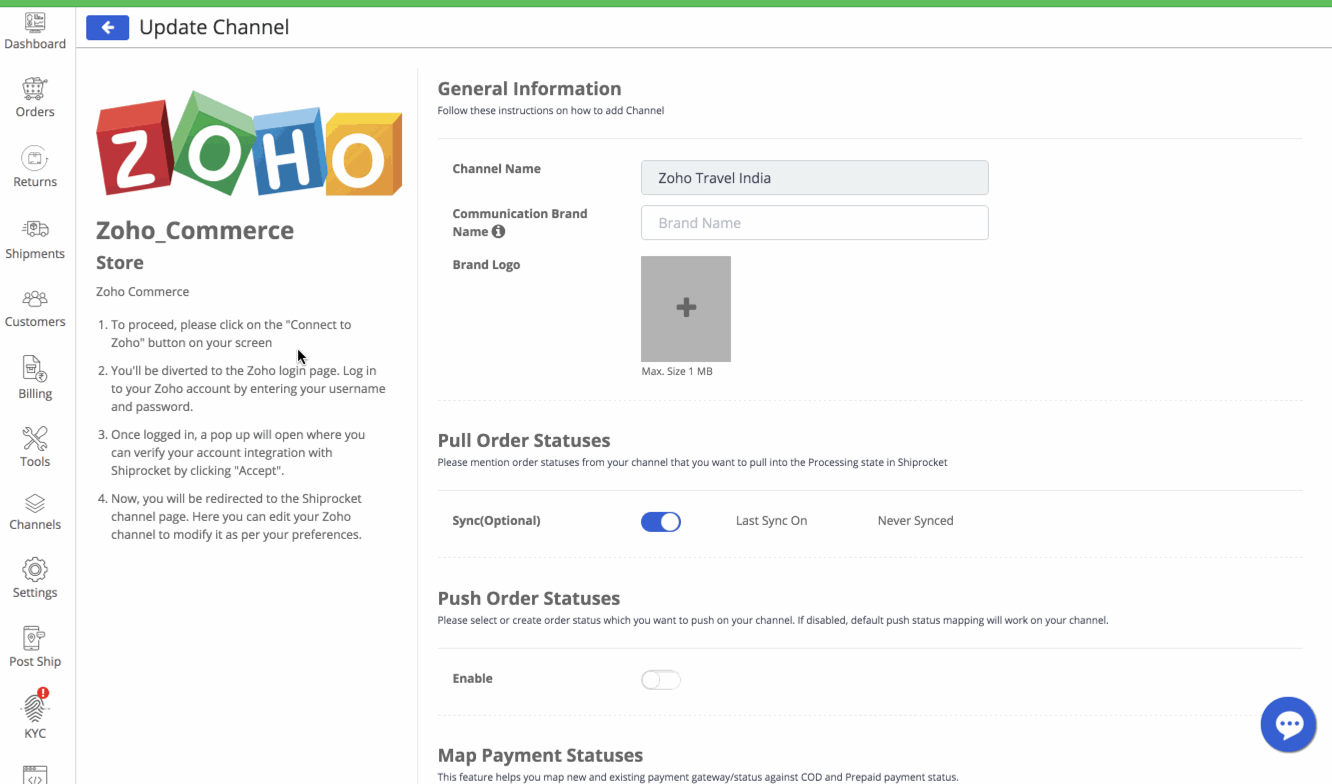This screenshot has height=784, width=1332.
Task: Disable the Sync(Optional) toggle
Action: 661,521
